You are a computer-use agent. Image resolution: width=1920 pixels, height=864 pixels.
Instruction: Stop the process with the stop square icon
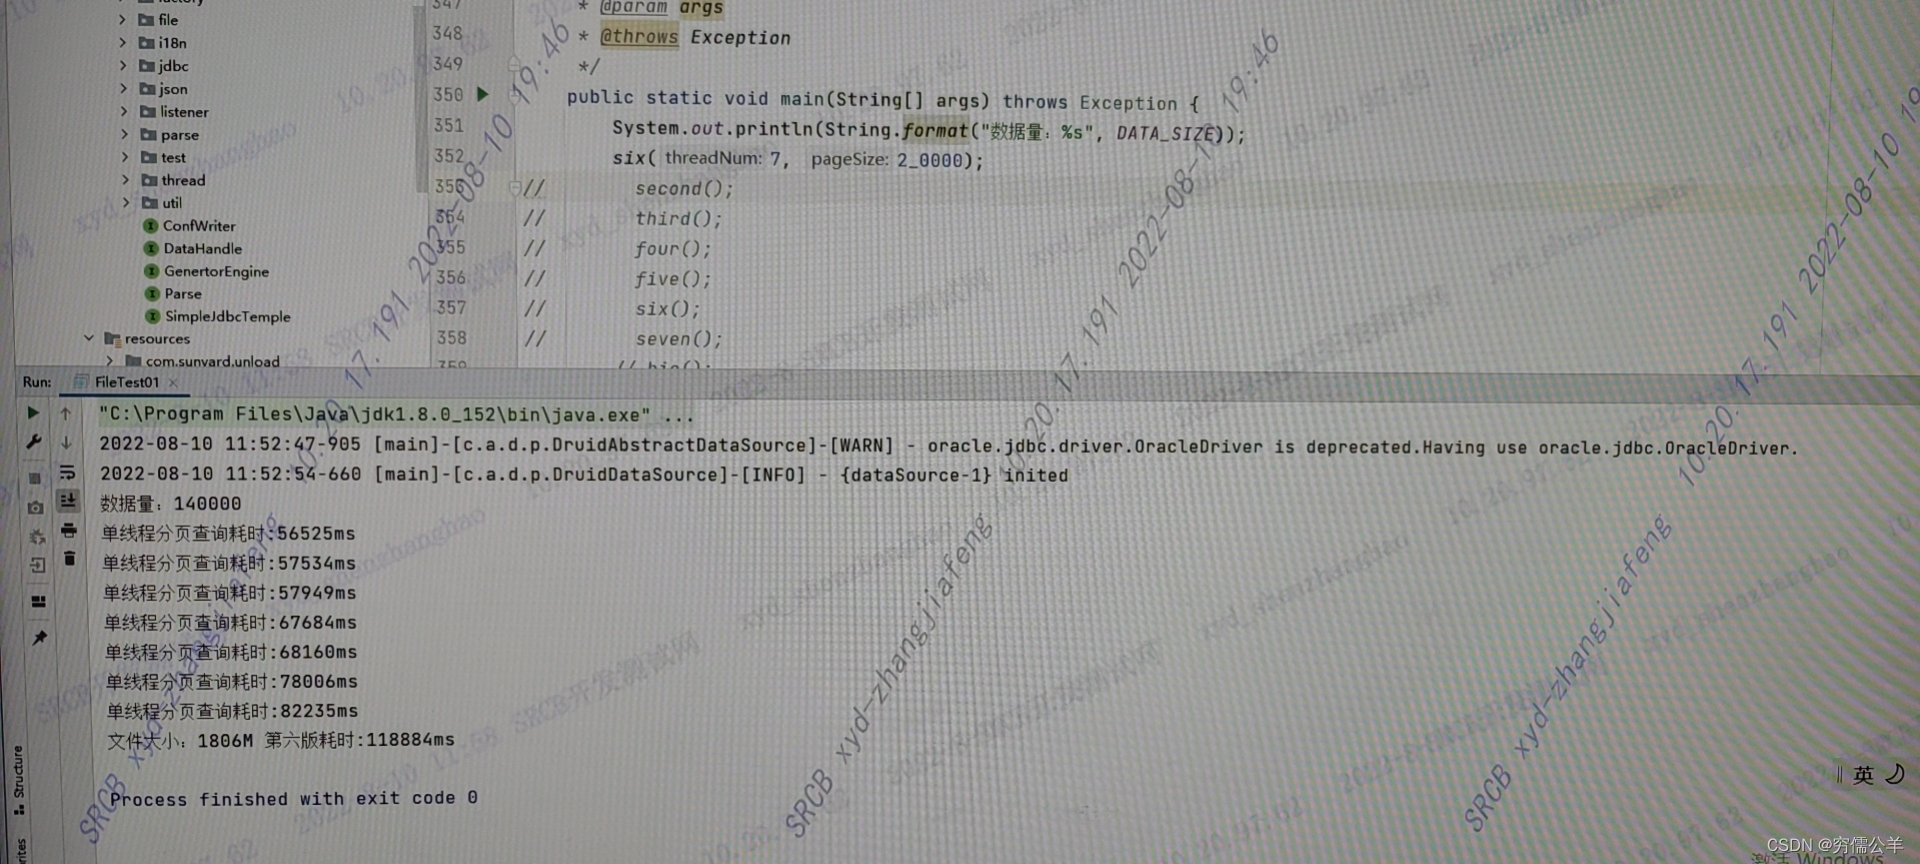(x=34, y=478)
